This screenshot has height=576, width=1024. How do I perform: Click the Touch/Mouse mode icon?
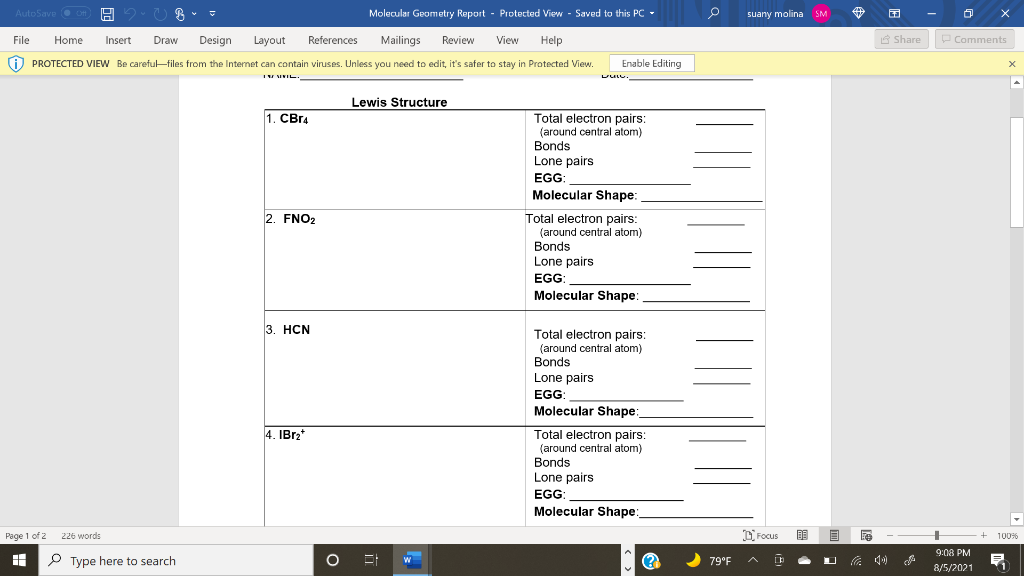coord(180,13)
